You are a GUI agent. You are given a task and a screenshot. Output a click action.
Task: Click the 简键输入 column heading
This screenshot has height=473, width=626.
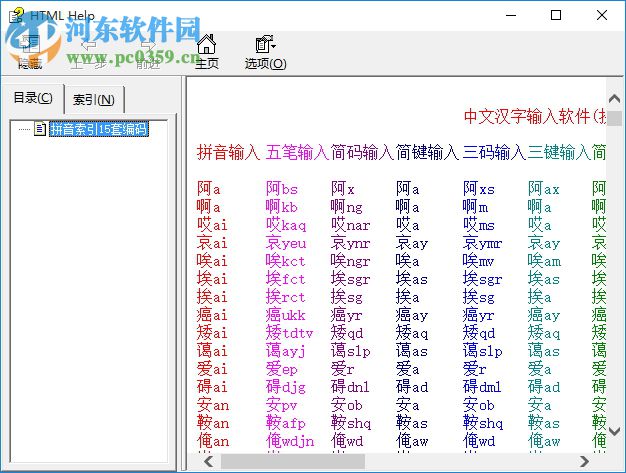pos(428,152)
